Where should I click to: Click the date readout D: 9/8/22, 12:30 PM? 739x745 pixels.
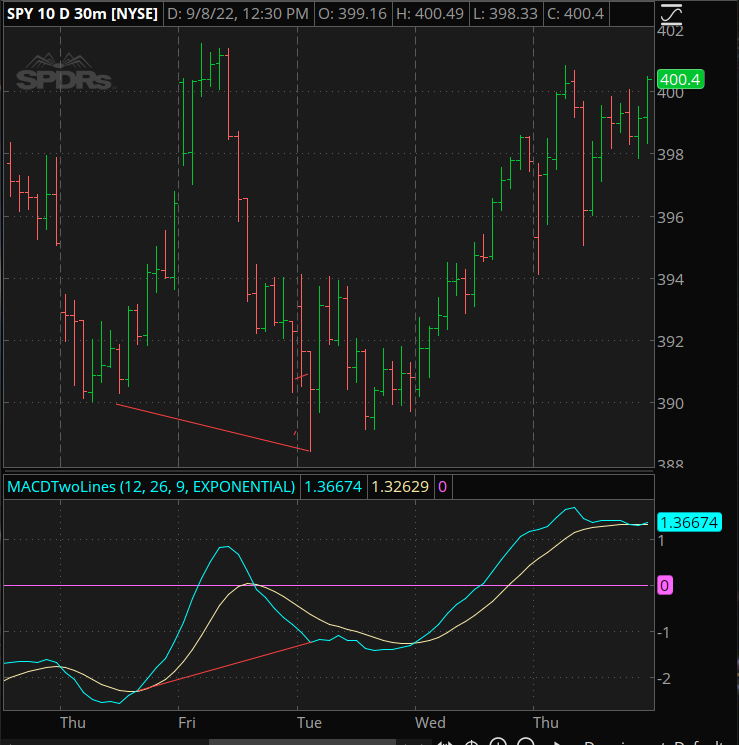coord(238,14)
